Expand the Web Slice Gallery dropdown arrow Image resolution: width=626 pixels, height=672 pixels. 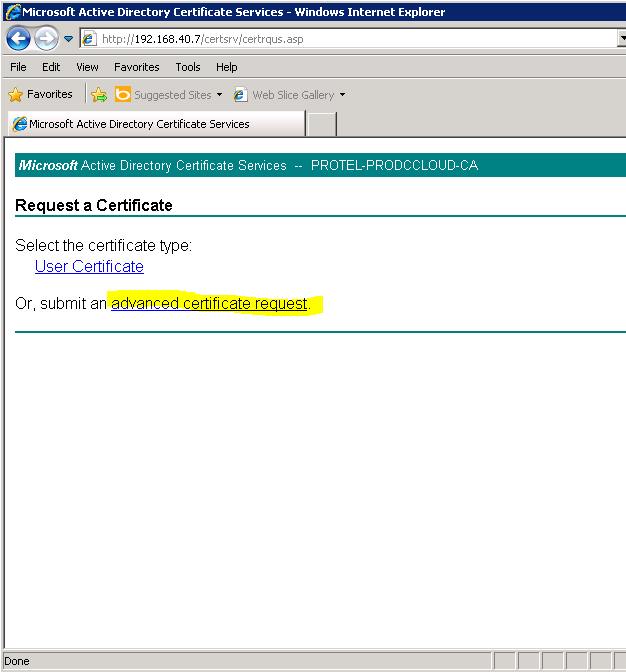pyautogui.click(x=342, y=95)
